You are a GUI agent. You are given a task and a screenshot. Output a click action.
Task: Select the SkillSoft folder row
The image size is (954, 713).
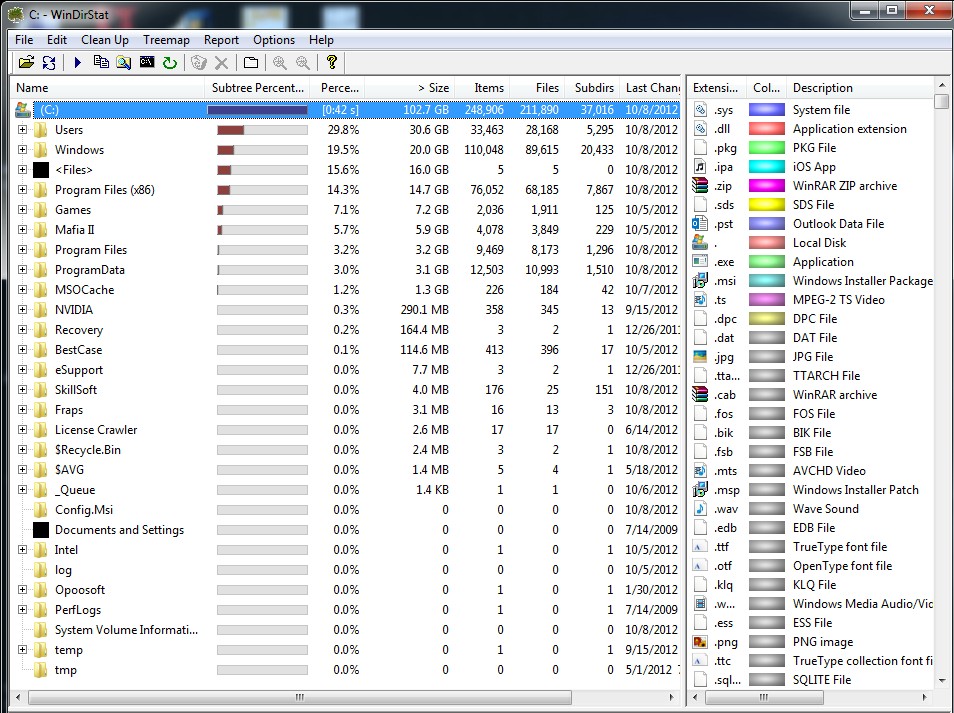(x=75, y=389)
